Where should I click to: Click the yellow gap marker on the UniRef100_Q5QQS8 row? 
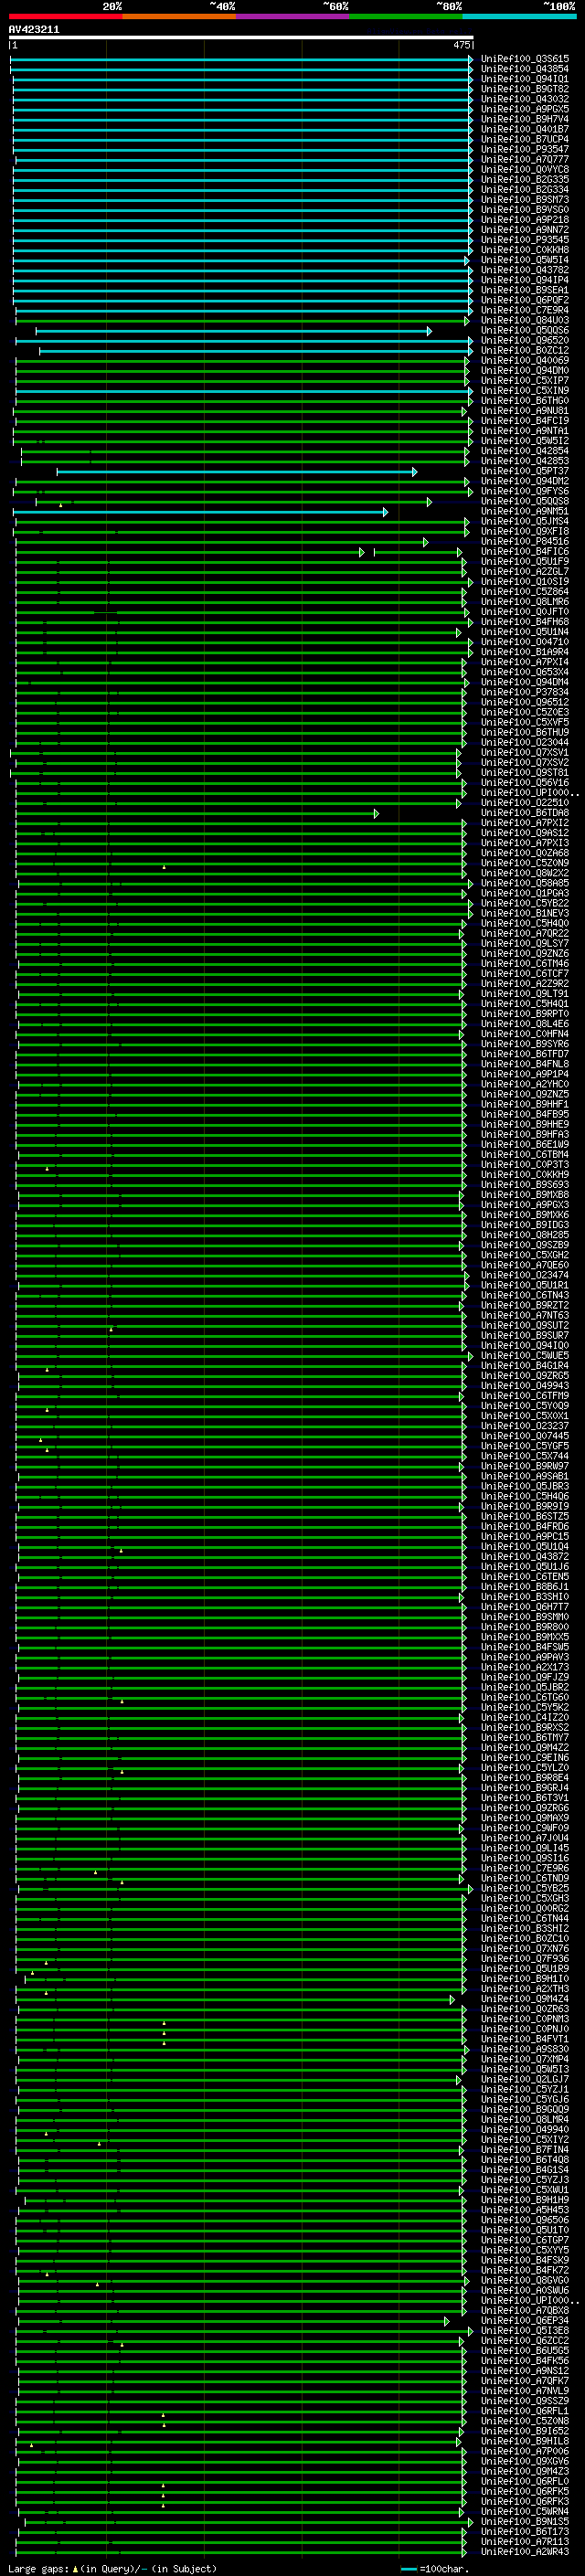(60, 506)
